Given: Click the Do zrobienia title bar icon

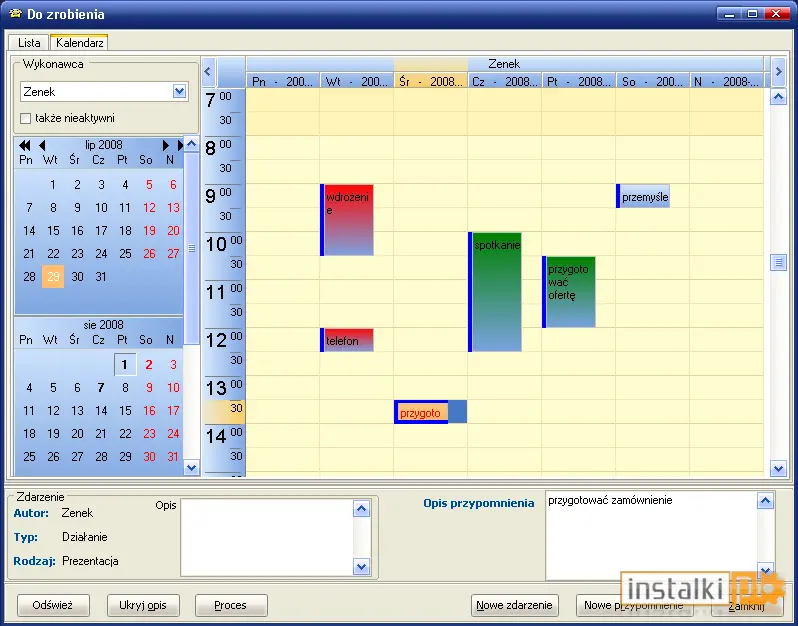Looking at the screenshot, I should [16, 14].
